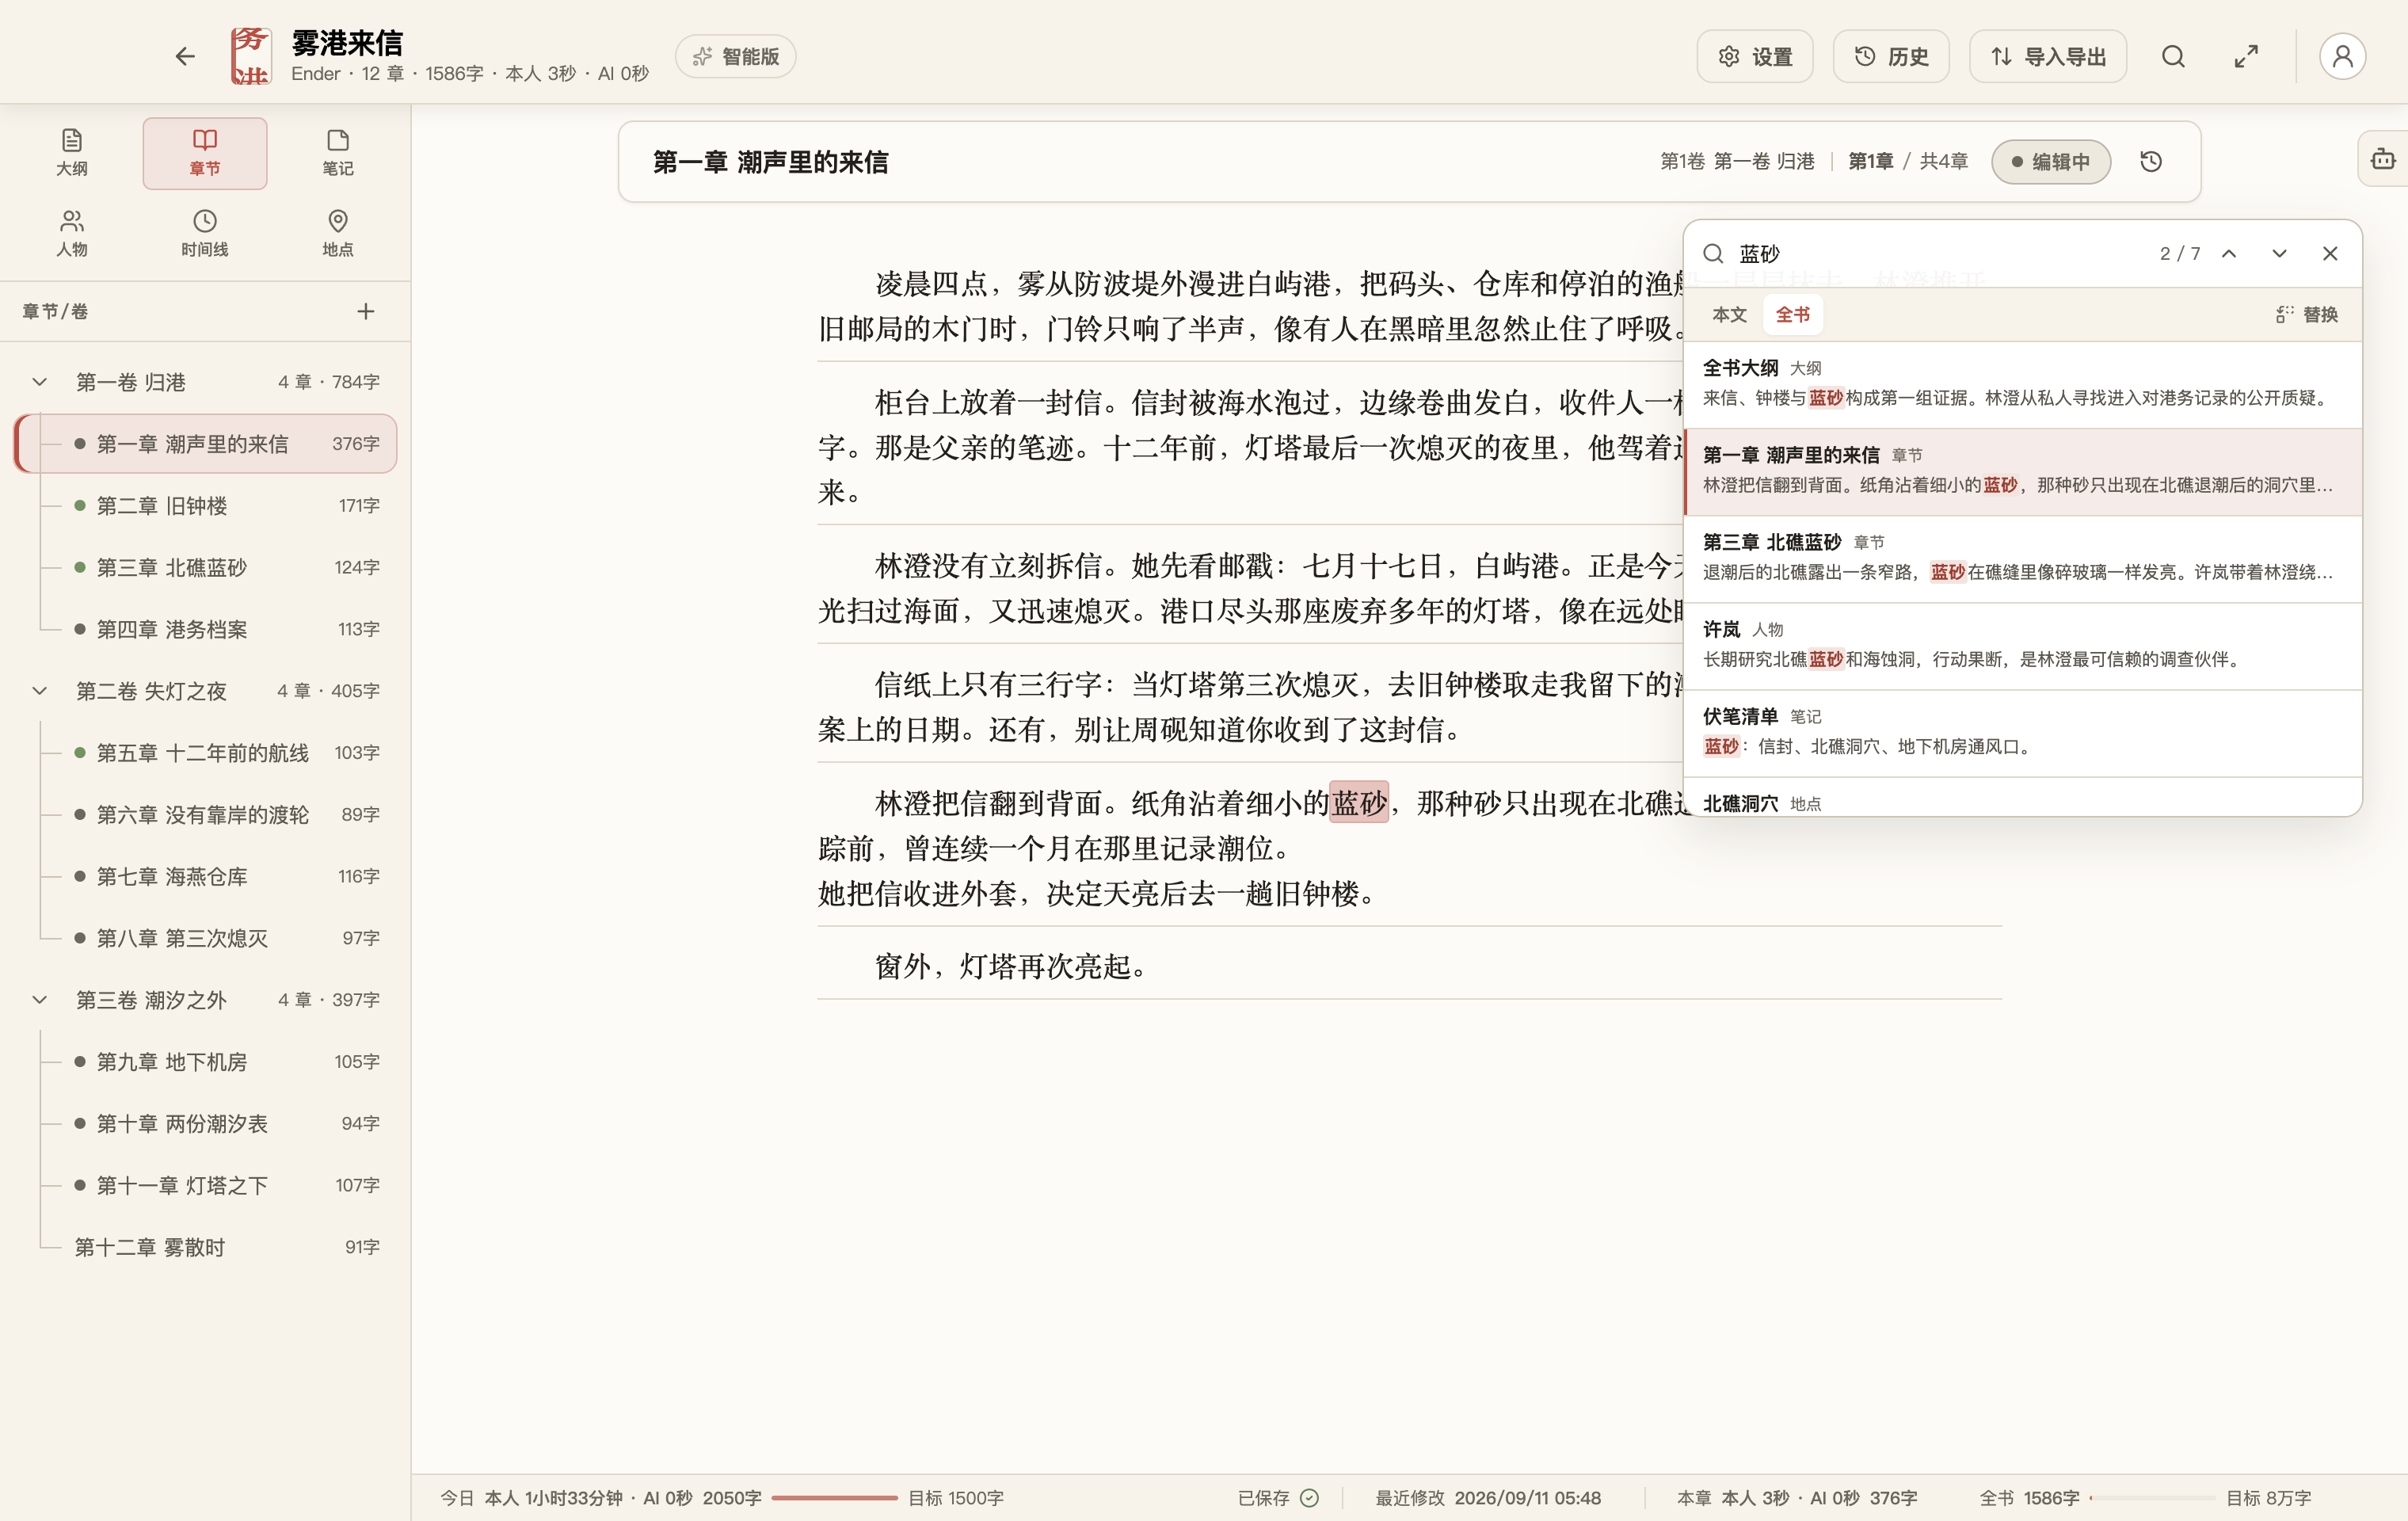Image resolution: width=2408 pixels, height=1521 pixels.
Task: Add a new chapter or volume with plus
Action: tap(366, 311)
